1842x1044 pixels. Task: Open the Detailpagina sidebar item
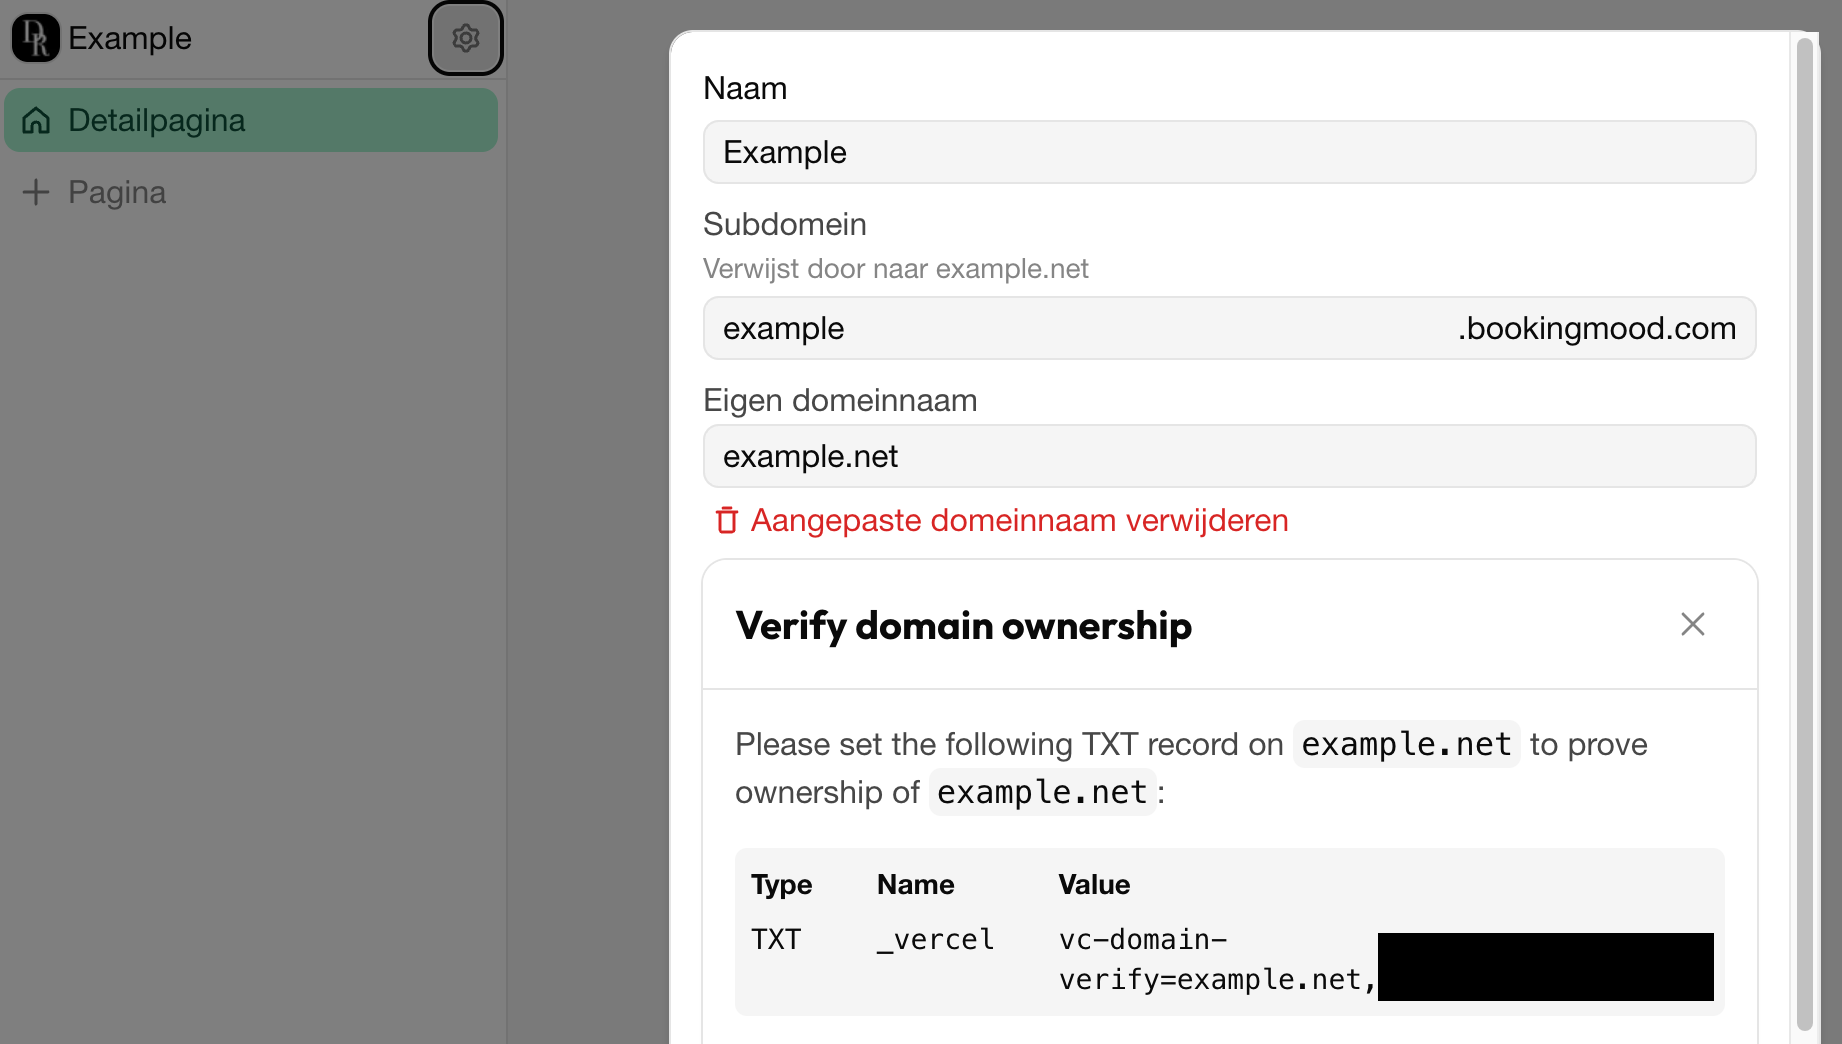(x=251, y=120)
